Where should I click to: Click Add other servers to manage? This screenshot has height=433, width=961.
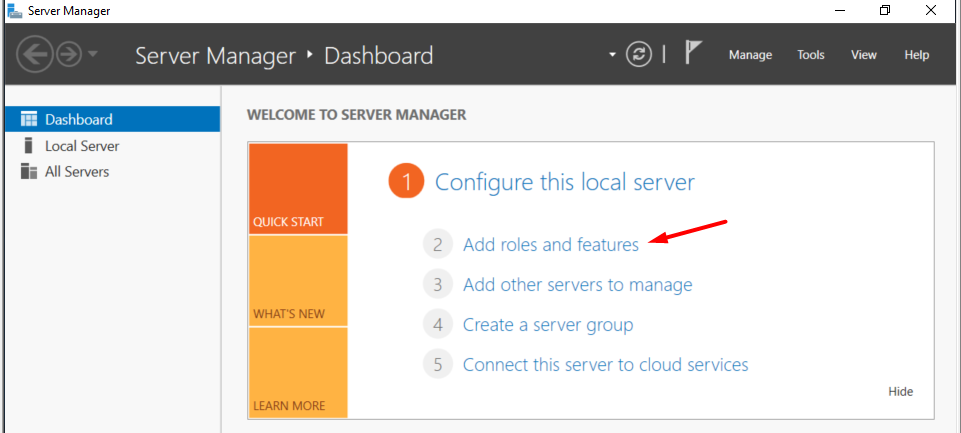pos(577,285)
